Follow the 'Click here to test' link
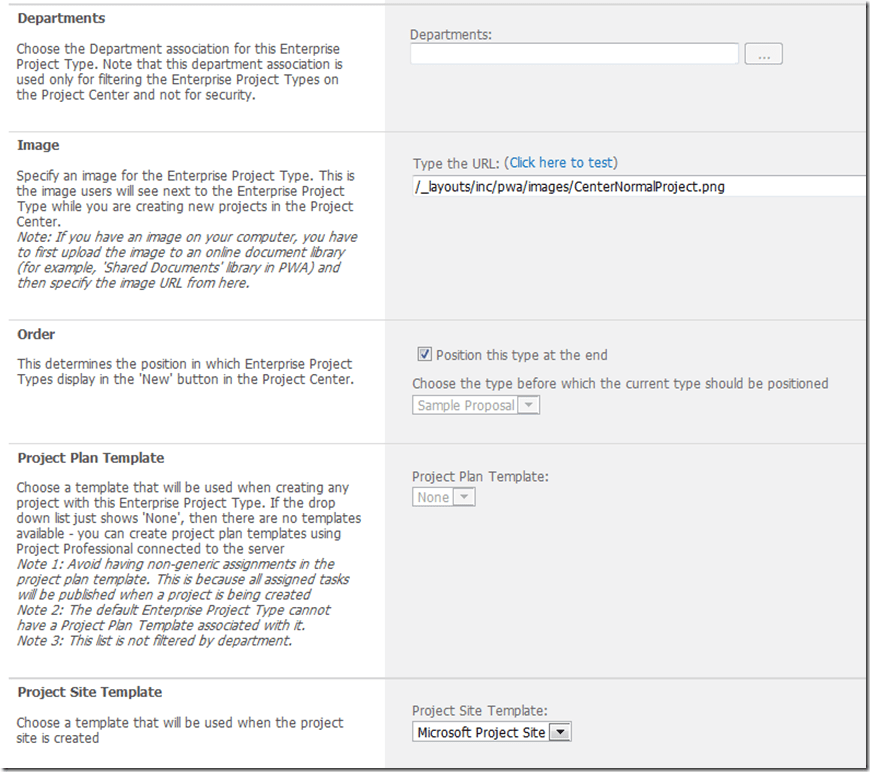The width and height of the screenshot is (870, 772). (x=563, y=162)
